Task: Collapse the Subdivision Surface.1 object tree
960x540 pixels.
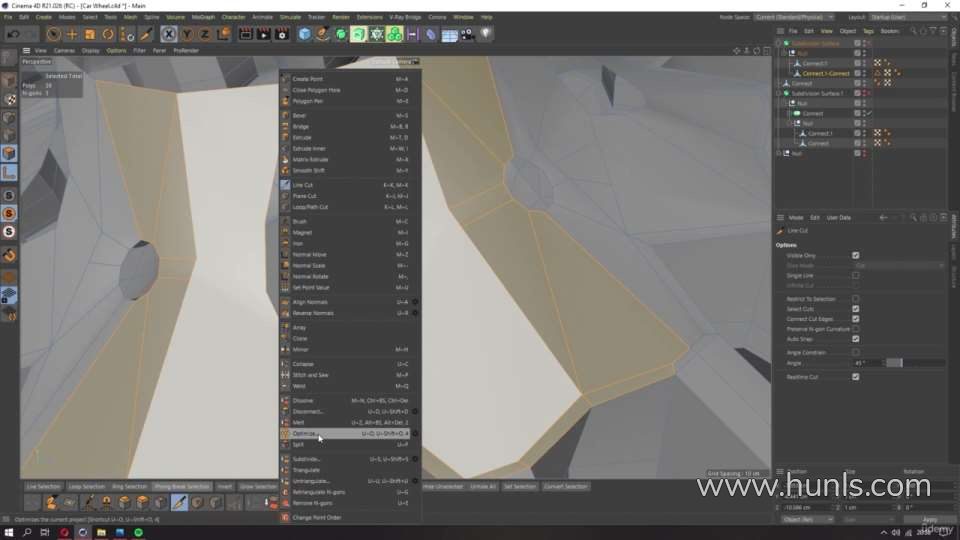Action: click(780, 93)
